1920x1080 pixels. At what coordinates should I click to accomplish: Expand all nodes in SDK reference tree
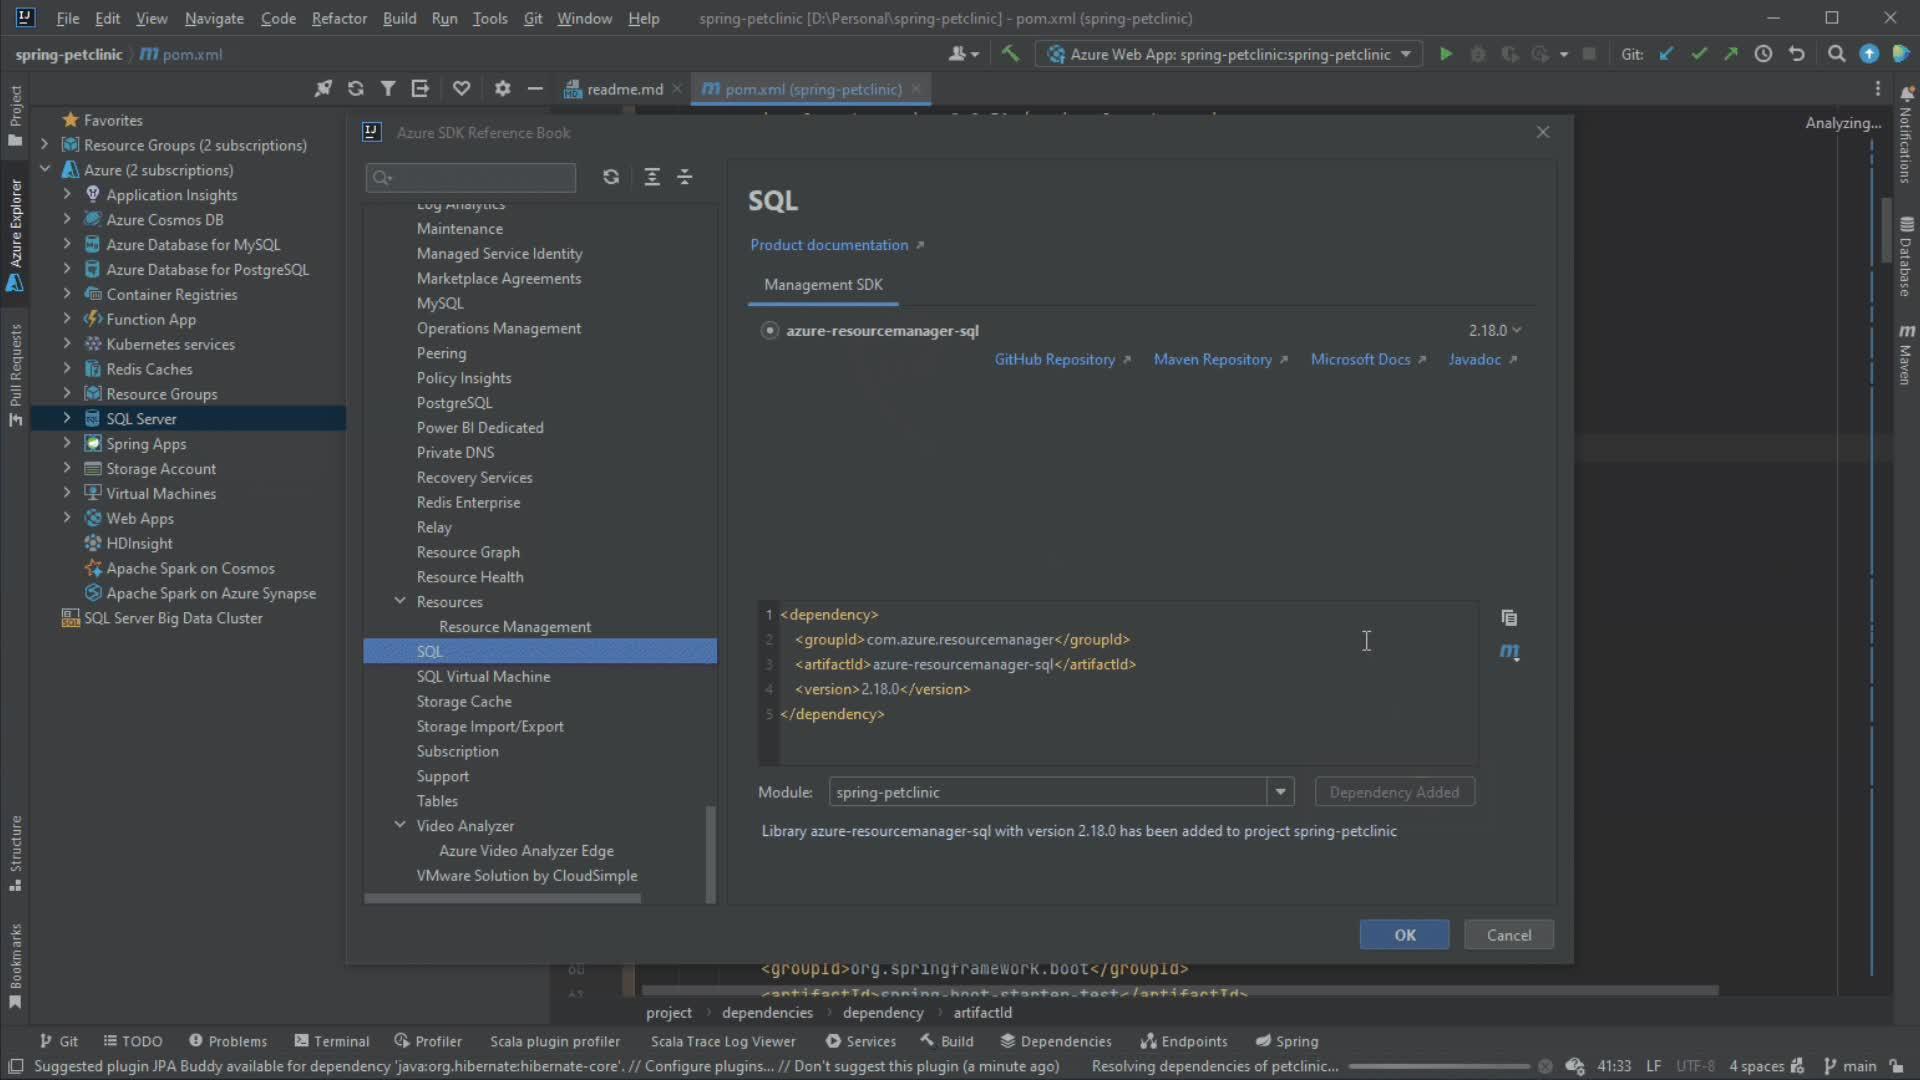(x=652, y=177)
